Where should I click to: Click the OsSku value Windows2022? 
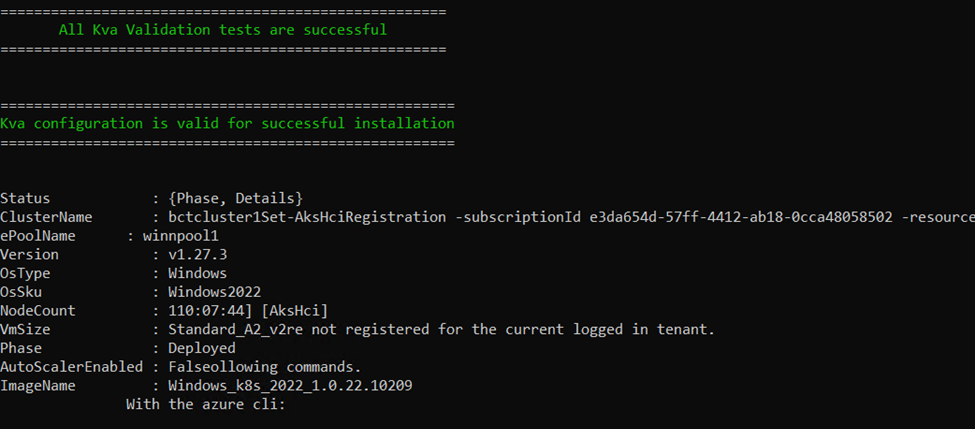(x=215, y=292)
